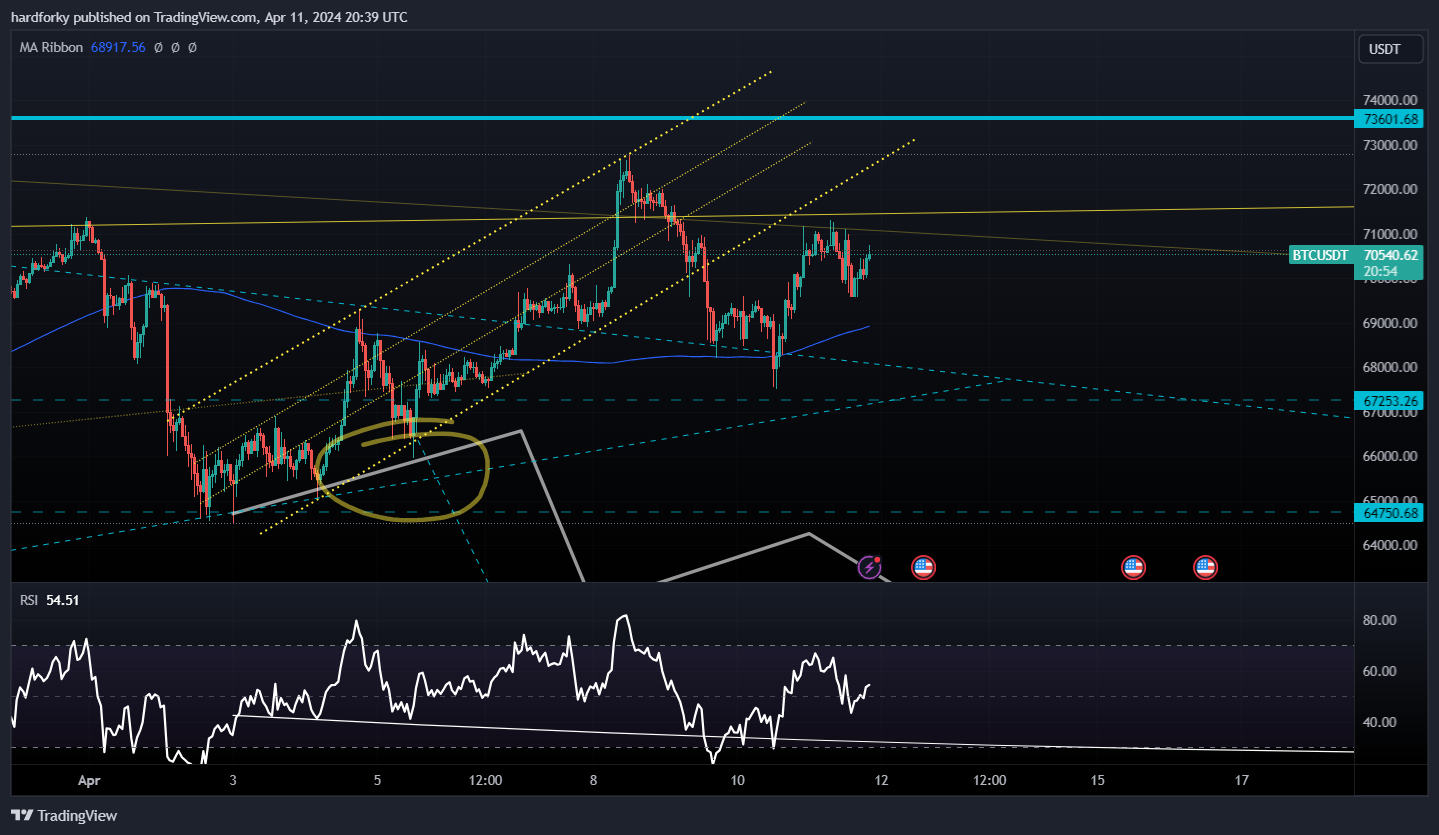1439x835 pixels.
Task: Click the current price label 70540.62
Action: coord(1390,255)
